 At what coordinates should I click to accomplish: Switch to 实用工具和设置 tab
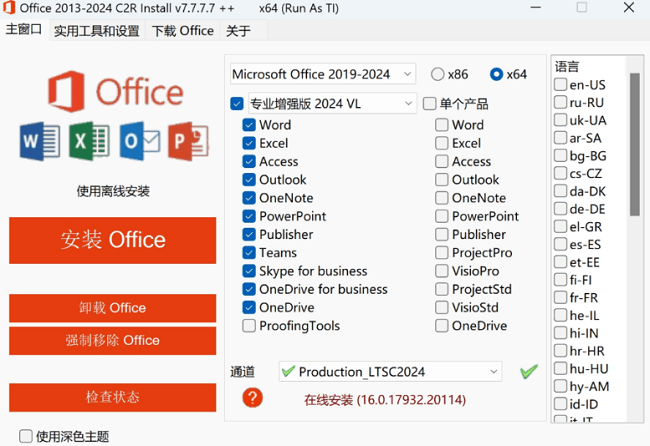[97, 31]
